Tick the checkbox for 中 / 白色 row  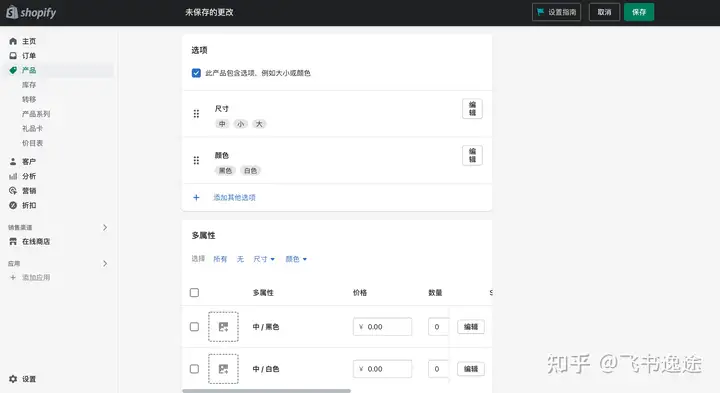point(194,369)
